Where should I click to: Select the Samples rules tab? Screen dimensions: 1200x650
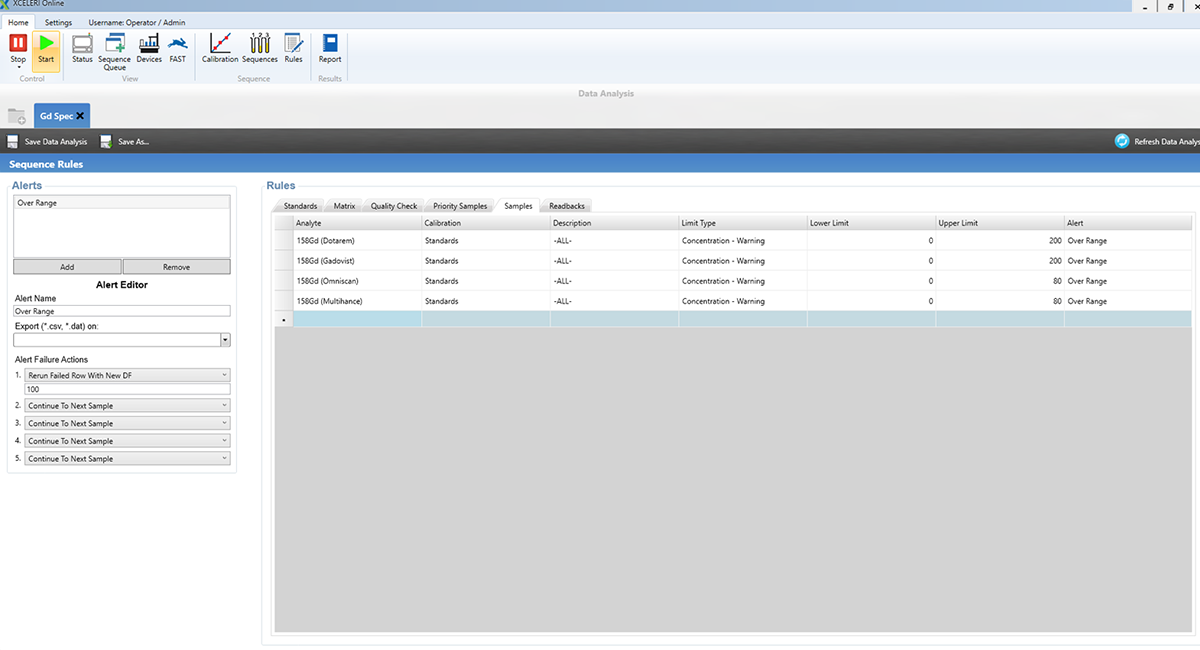[518, 206]
